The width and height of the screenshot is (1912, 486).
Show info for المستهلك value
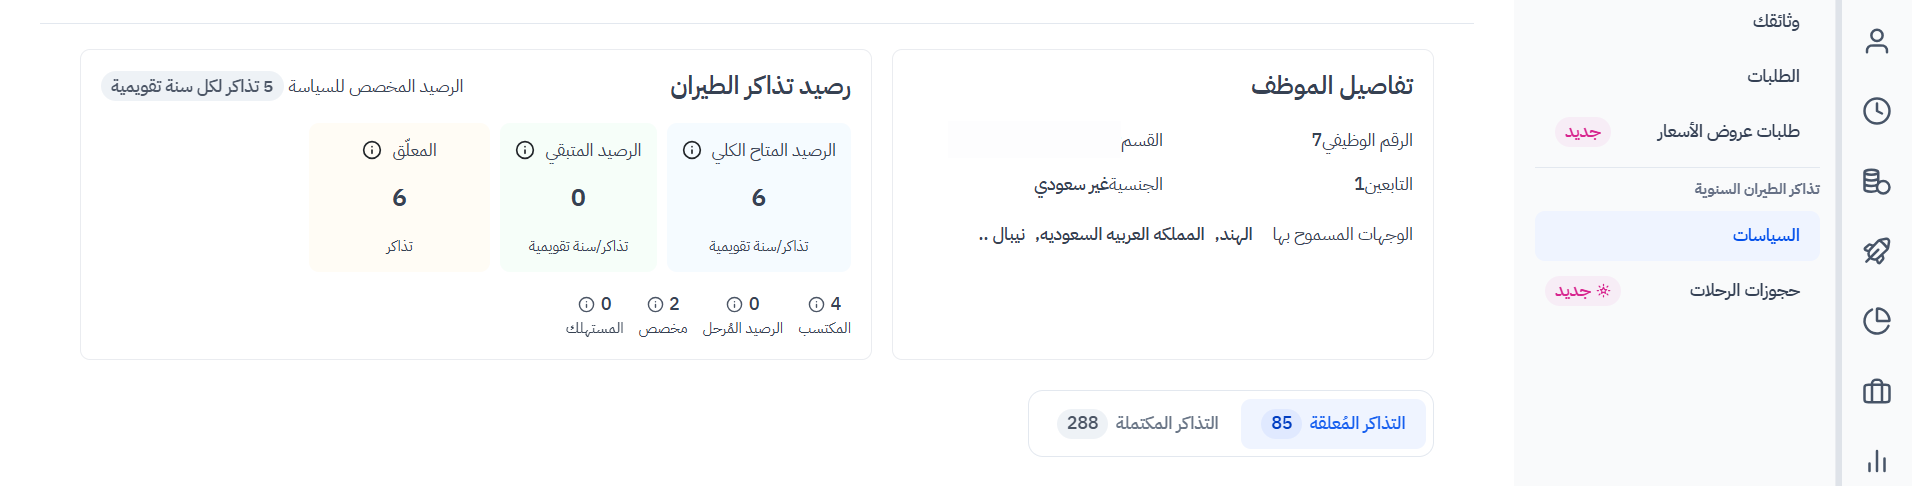tap(587, 304)
